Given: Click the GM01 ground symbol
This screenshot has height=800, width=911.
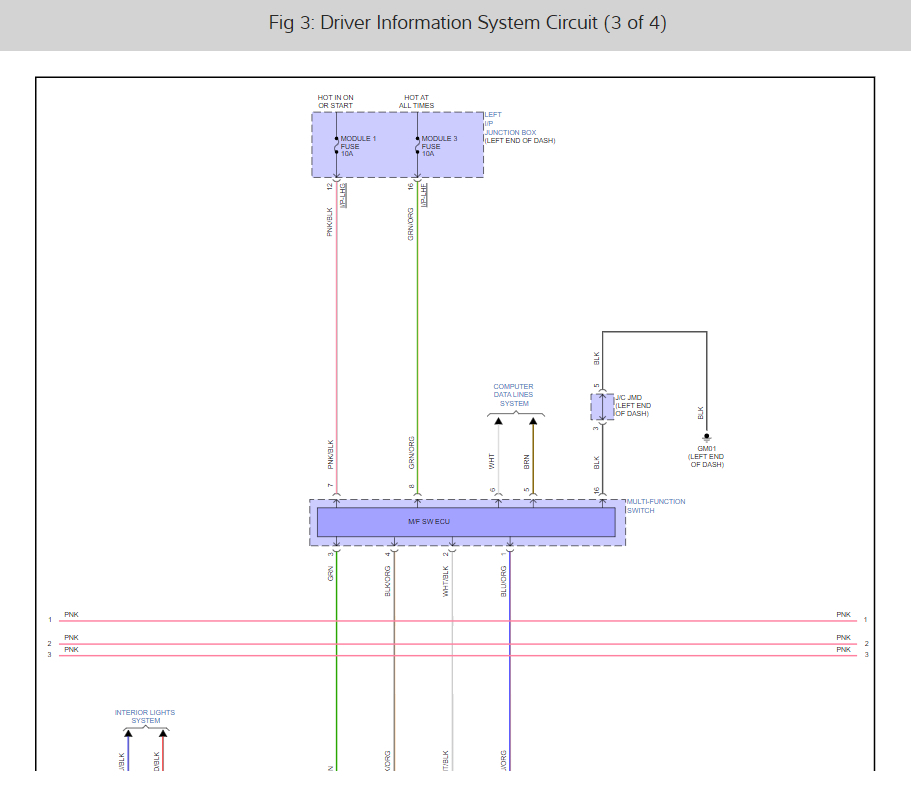Looking at the screenshot, I should click(x=706, y=437).
